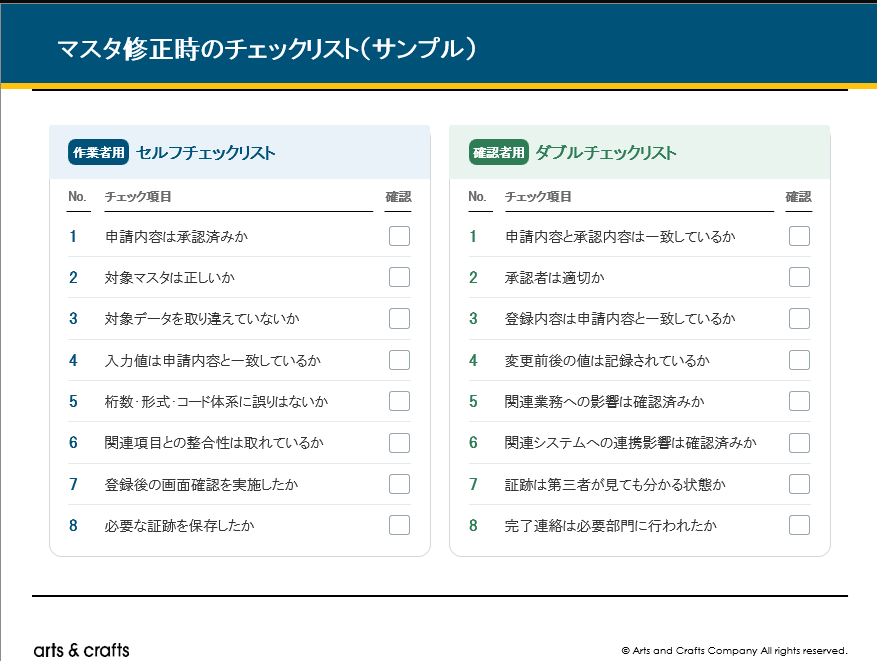Select text 承認者は適切か
Screen dimensions: 877x661
coord(555,277)
